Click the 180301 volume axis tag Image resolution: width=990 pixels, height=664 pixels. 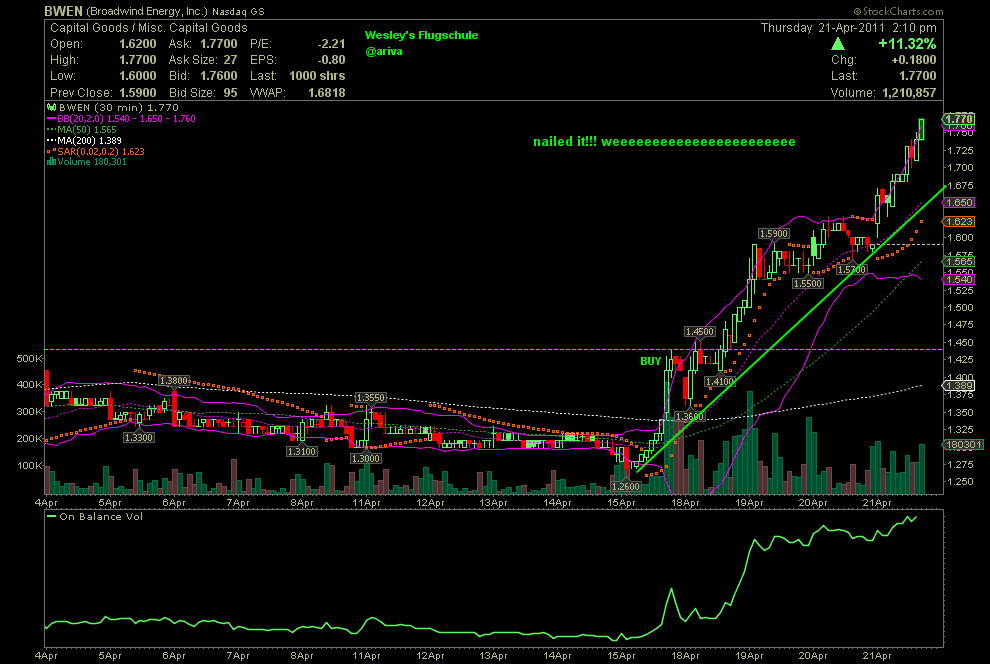click(x=963, y=444)
